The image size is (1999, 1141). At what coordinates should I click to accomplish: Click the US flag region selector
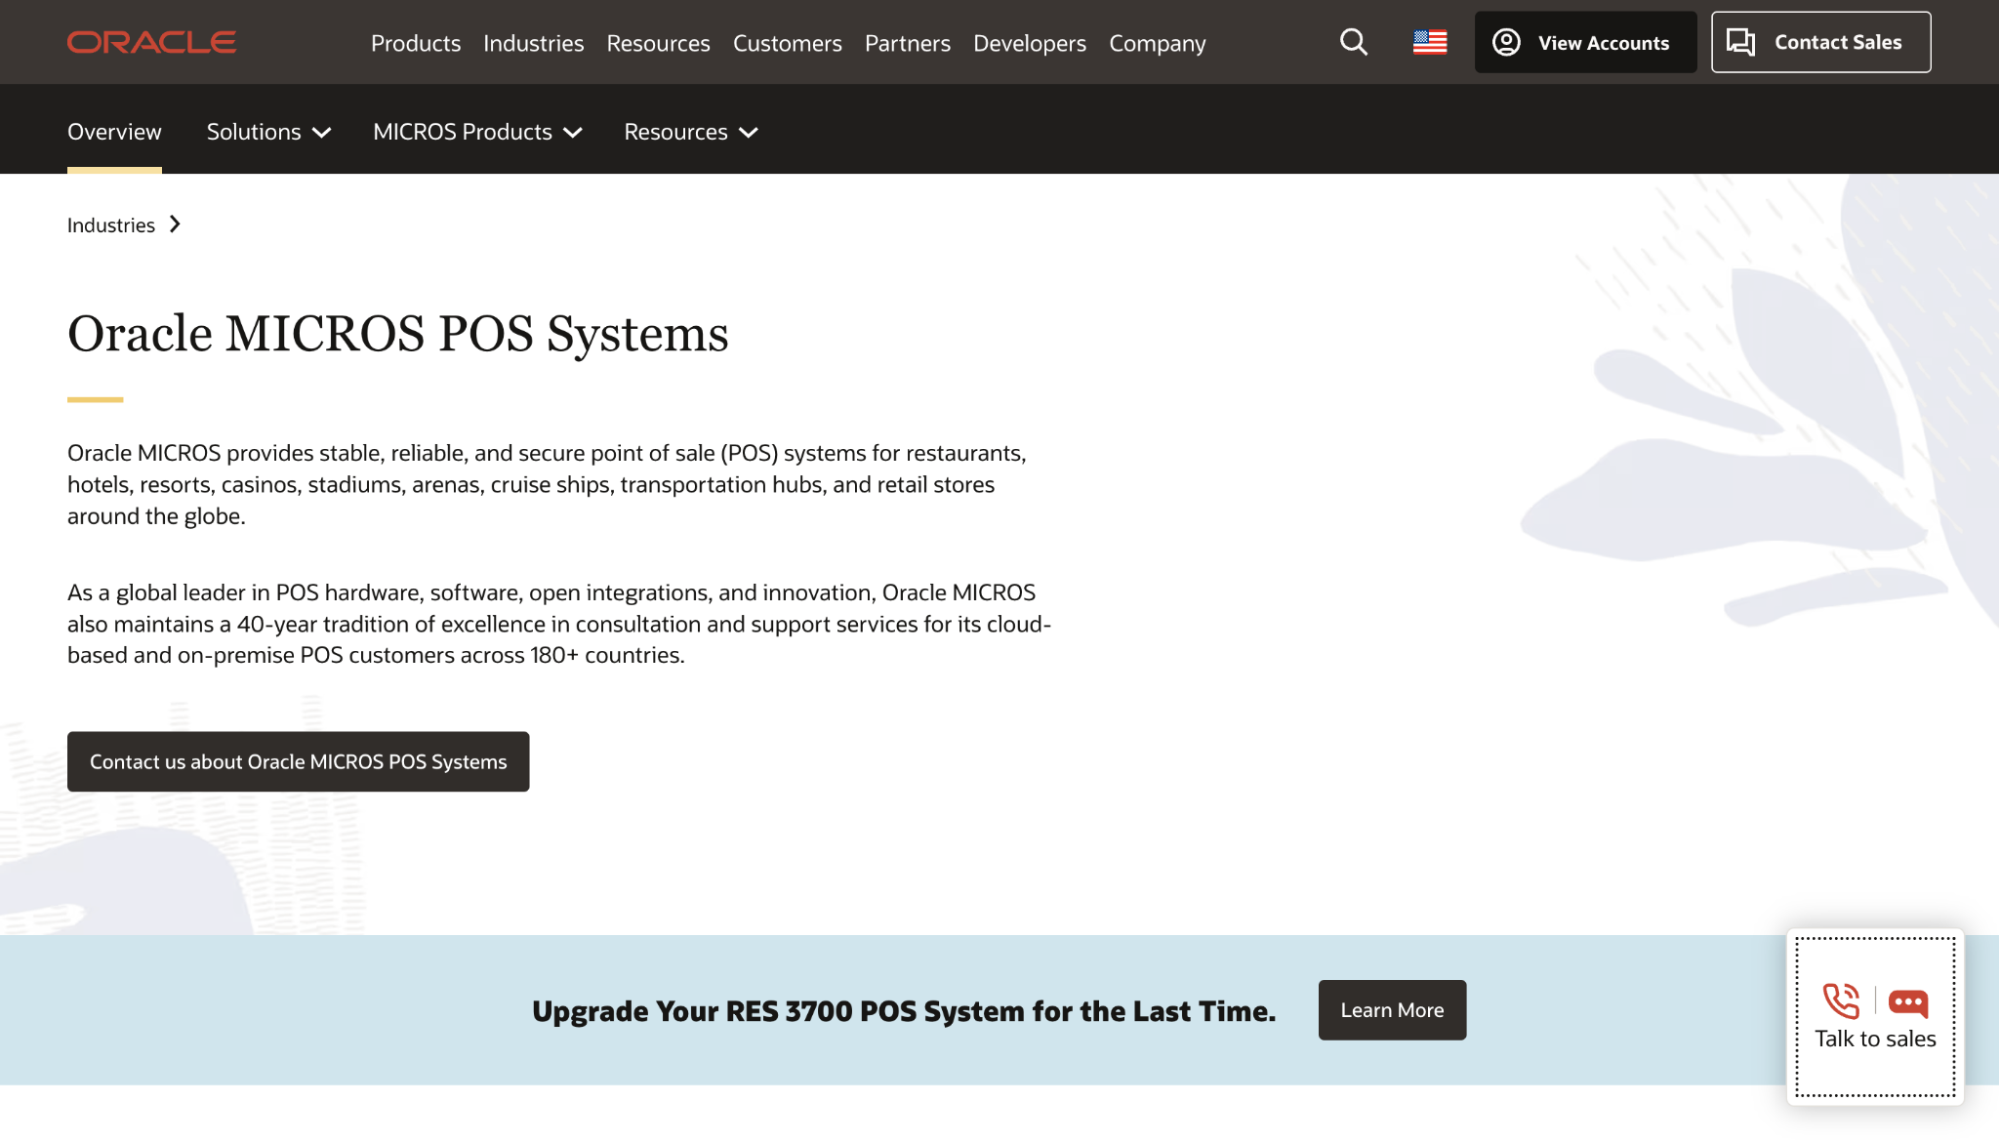click(x=1429, y=42)
